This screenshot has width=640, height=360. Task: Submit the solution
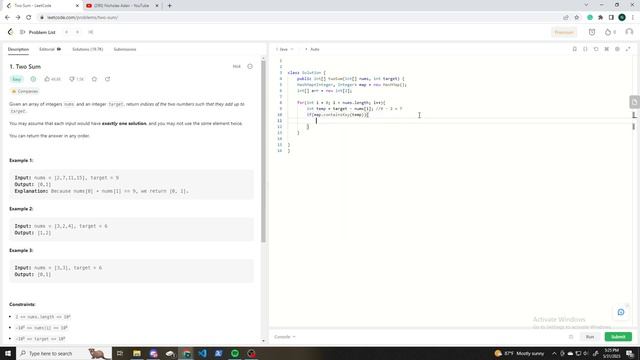[618, 337]
